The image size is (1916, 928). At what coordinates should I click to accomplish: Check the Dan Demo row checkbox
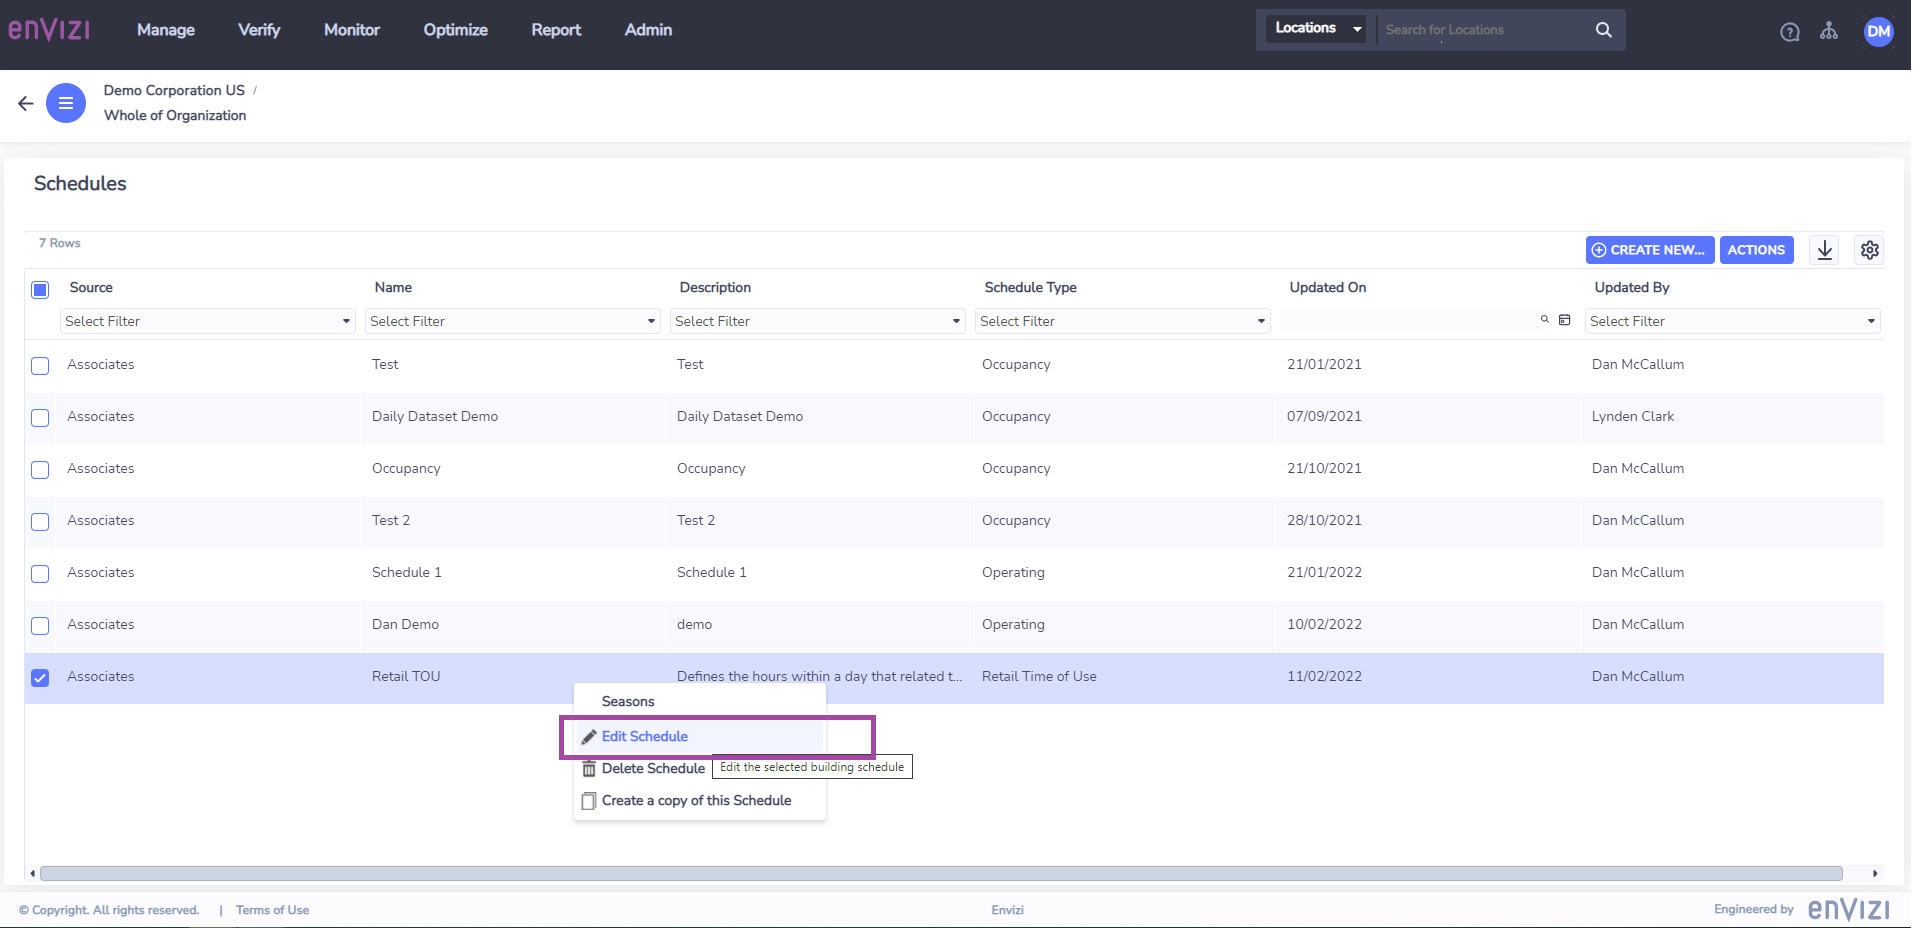[x=40, y=626]
